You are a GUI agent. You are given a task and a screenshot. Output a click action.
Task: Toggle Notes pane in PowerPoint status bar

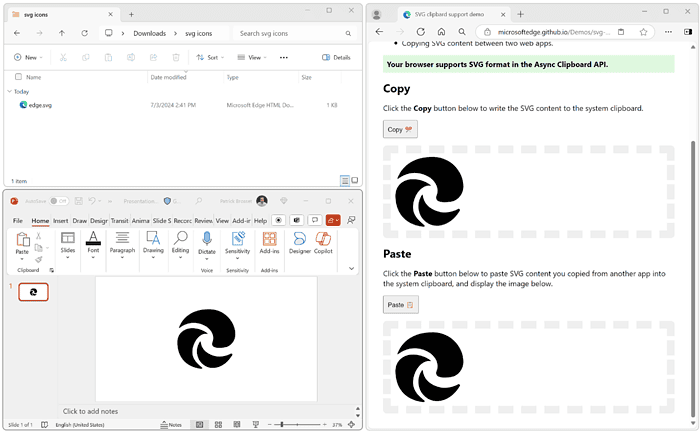pos(171,424)
